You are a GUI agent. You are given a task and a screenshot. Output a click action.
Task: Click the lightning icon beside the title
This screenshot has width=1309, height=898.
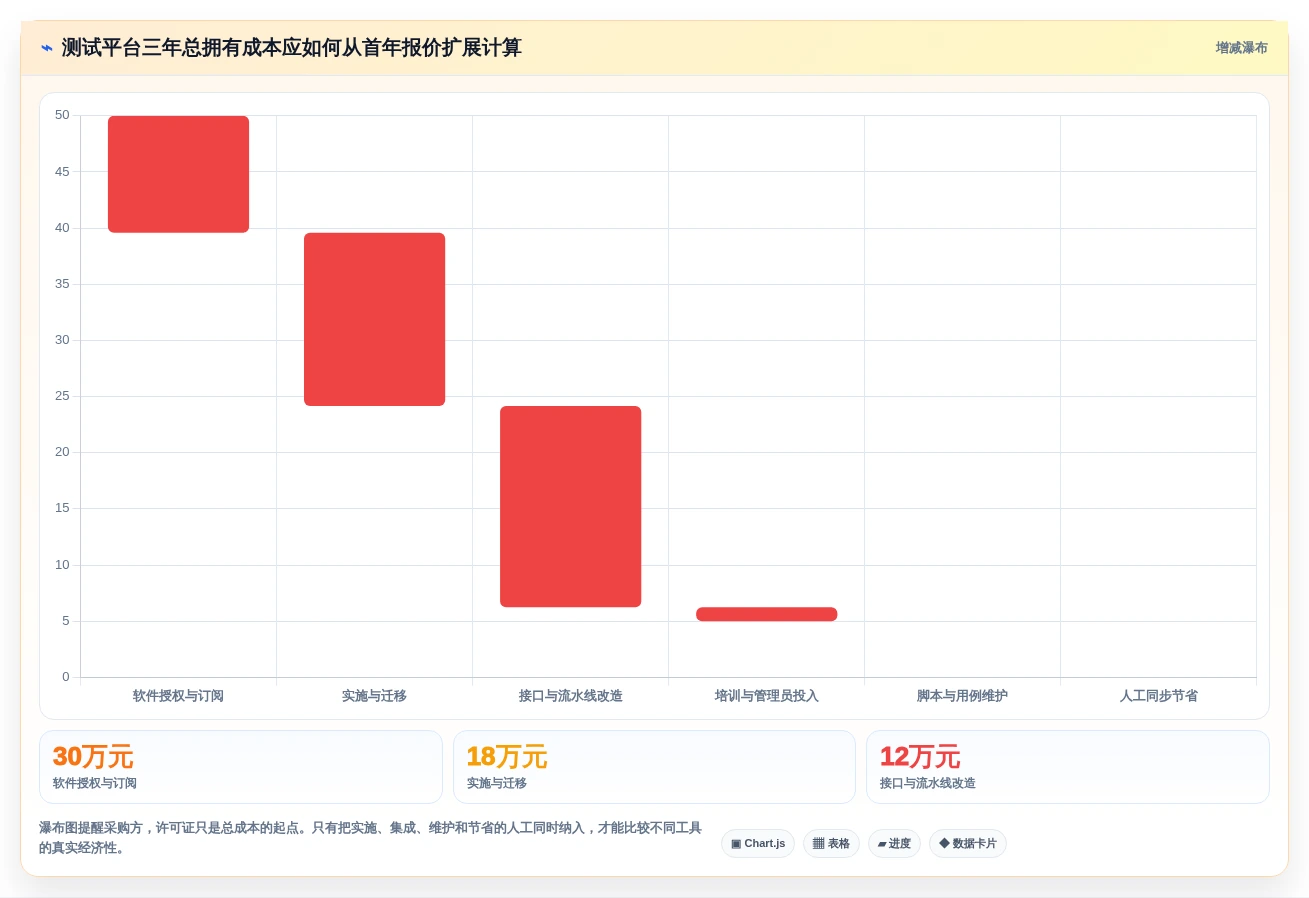[x=47, y=48]
